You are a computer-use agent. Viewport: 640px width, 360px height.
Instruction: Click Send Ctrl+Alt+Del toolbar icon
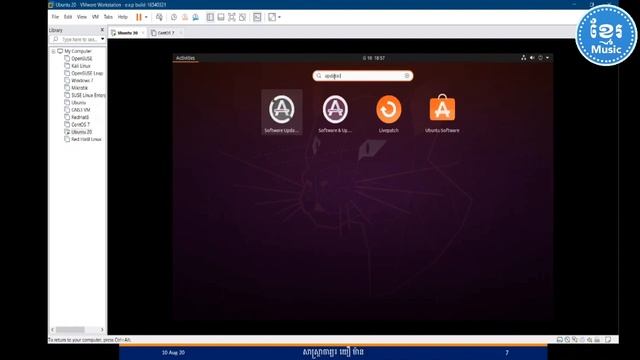[x=159, y=17]
